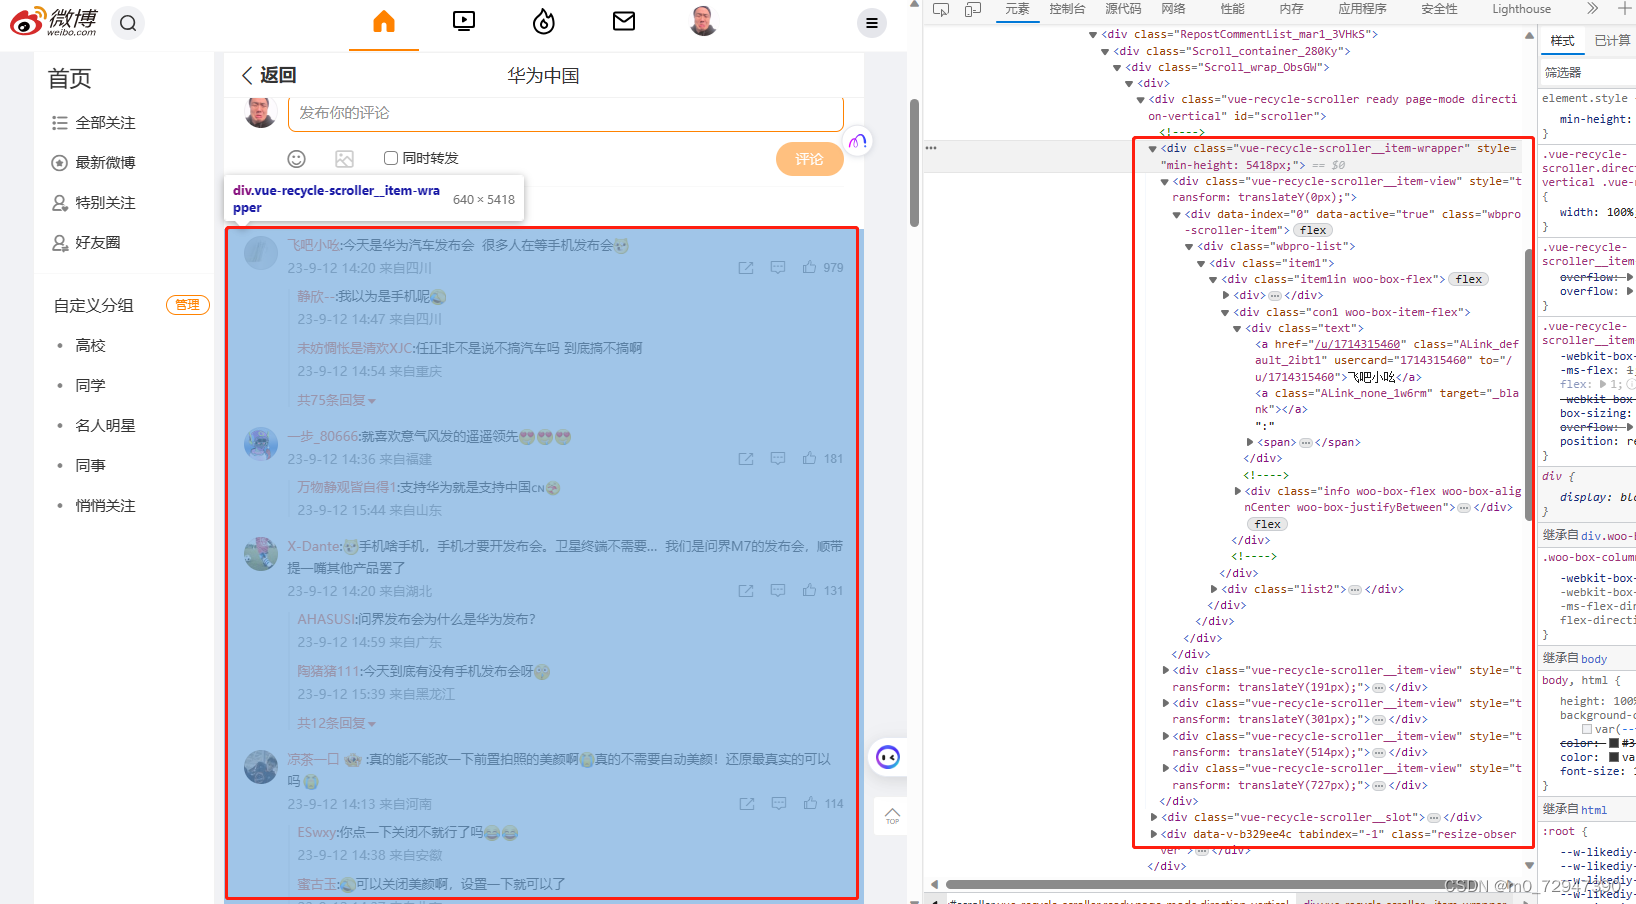This screenshot has width=1636, height=904.
Task: Like the comment with 114 likes
Action: click(x=822, y=804)
